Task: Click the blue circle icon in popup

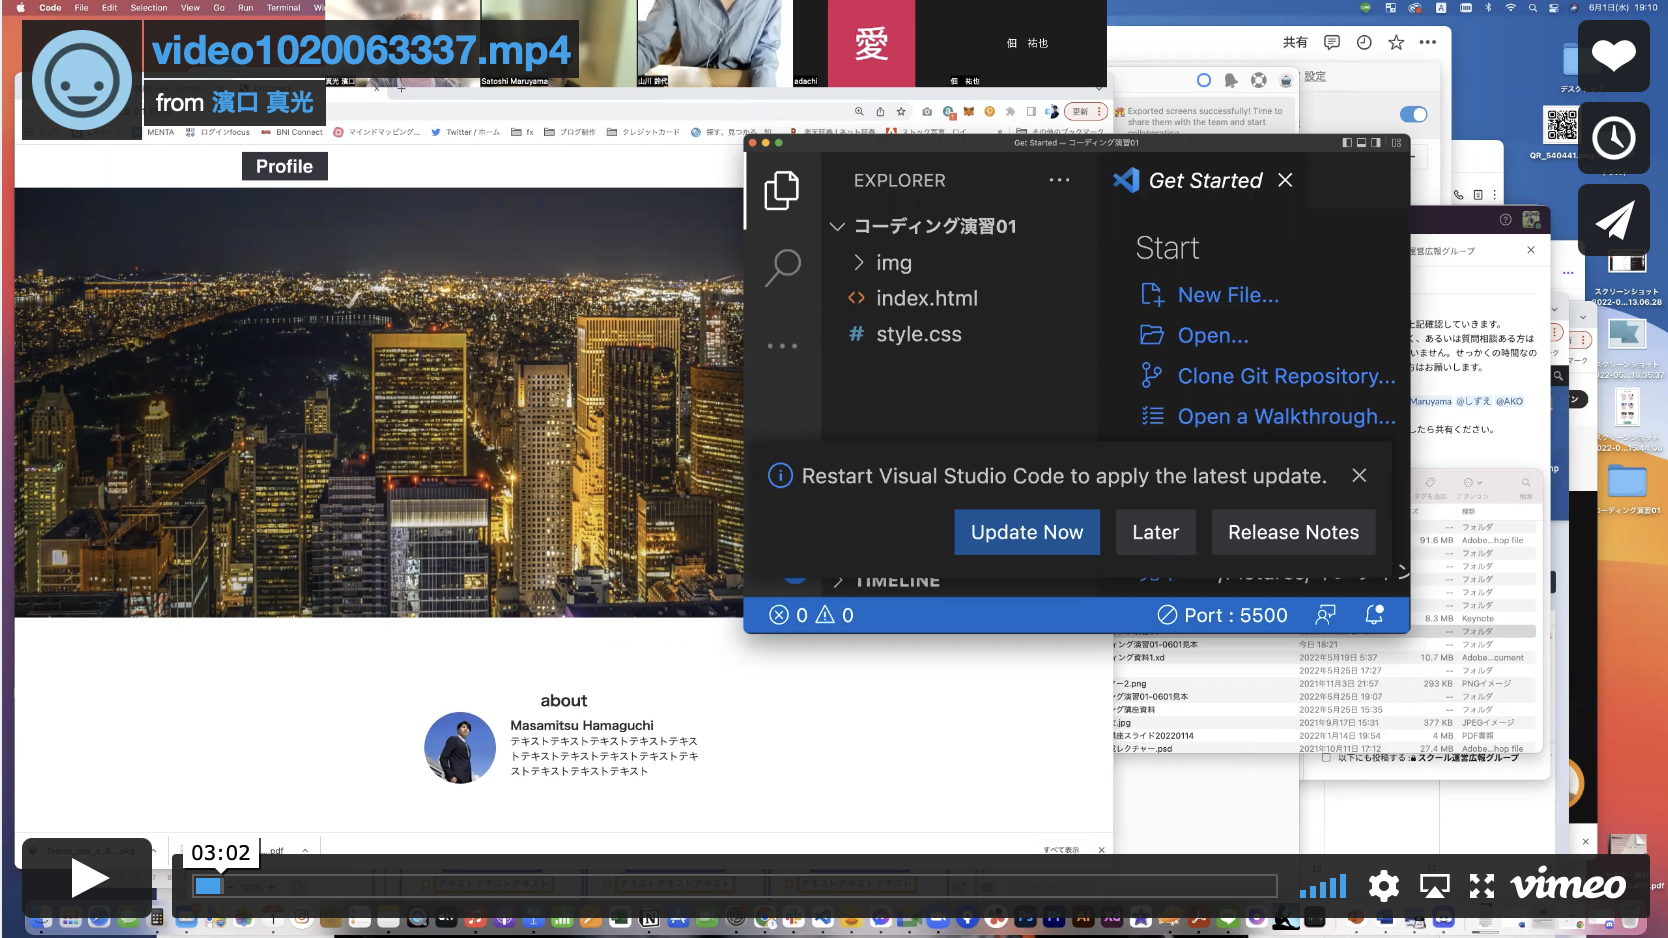Action: [1204, 80]
